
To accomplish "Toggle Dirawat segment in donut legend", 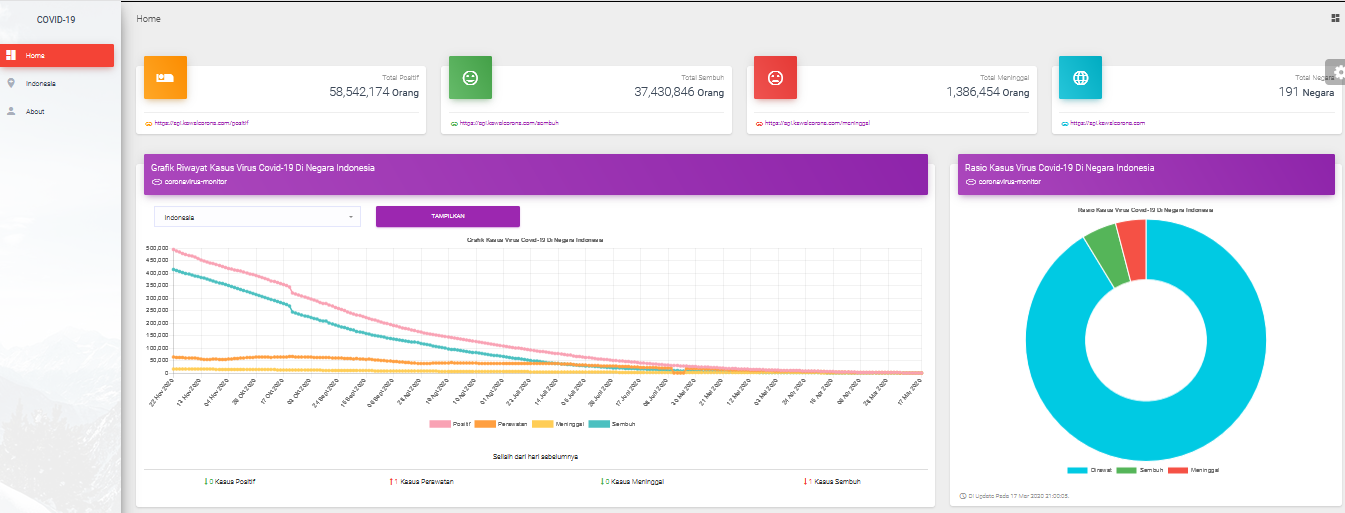I will (1090, 470).
